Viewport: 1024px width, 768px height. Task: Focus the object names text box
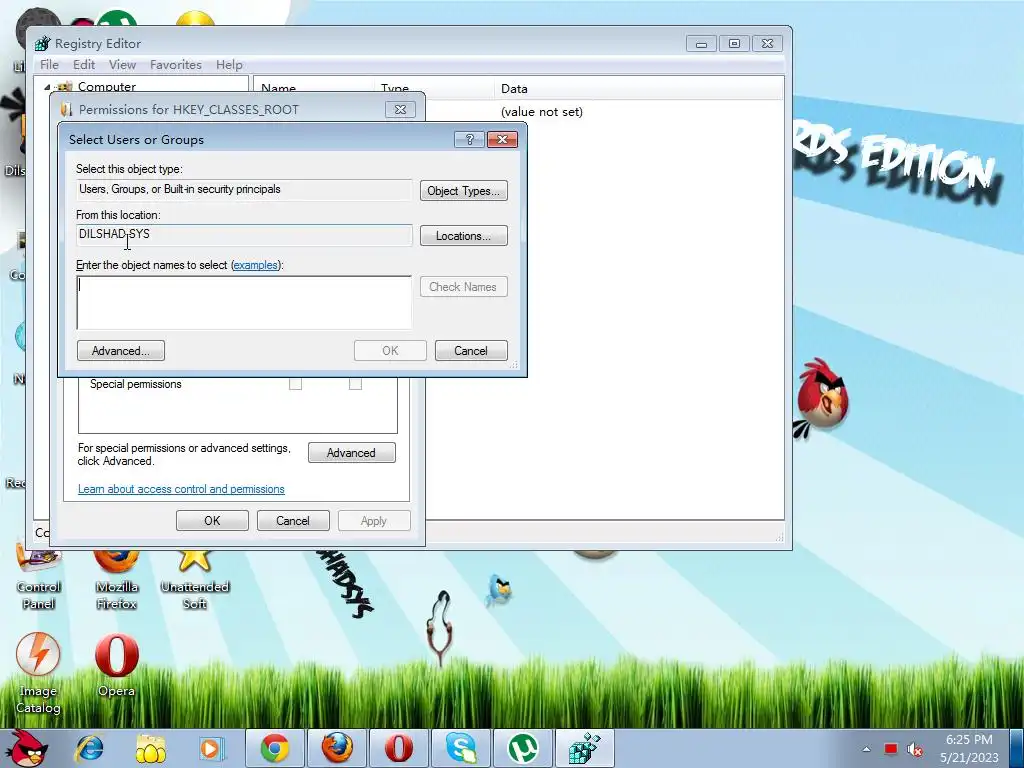[x=244, y=302]
